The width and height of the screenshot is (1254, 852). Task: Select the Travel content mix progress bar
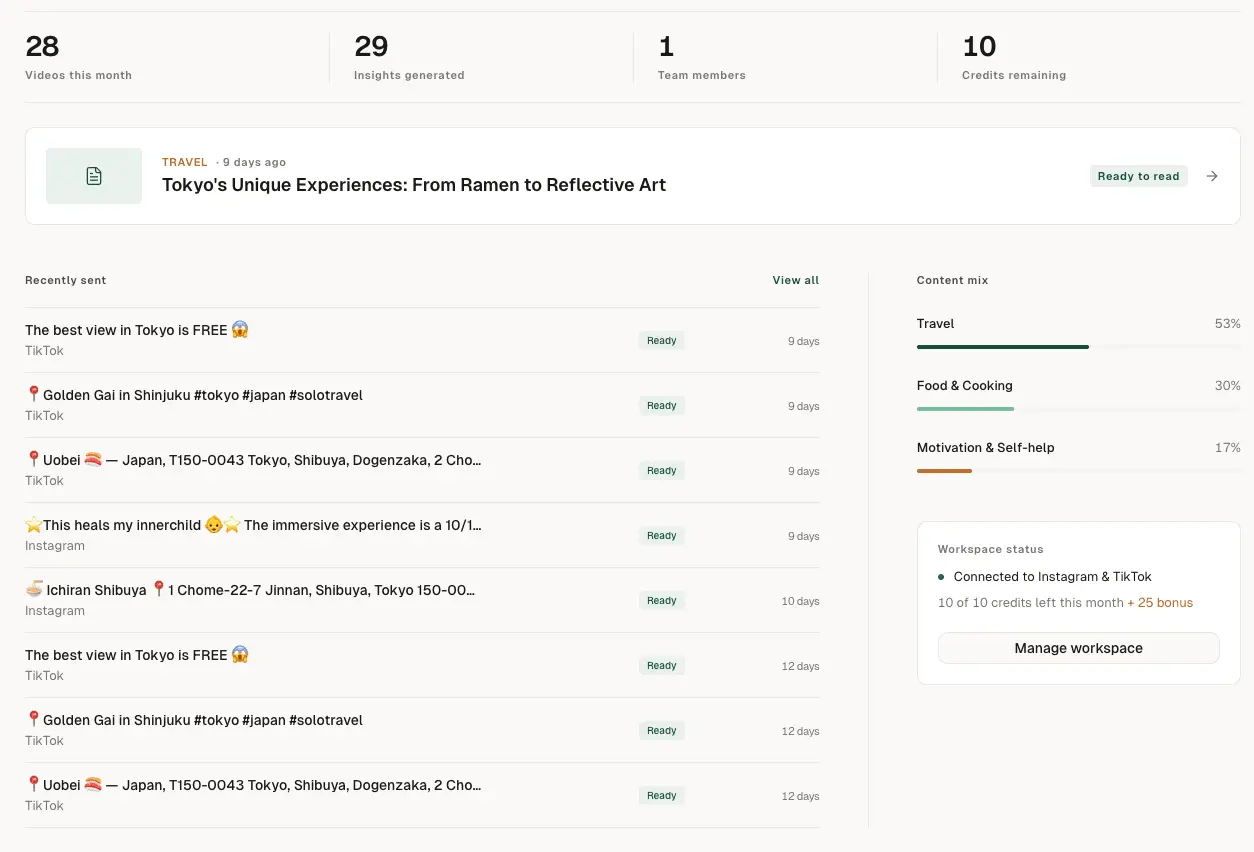pyautogui.click(x=1078, y=347)
